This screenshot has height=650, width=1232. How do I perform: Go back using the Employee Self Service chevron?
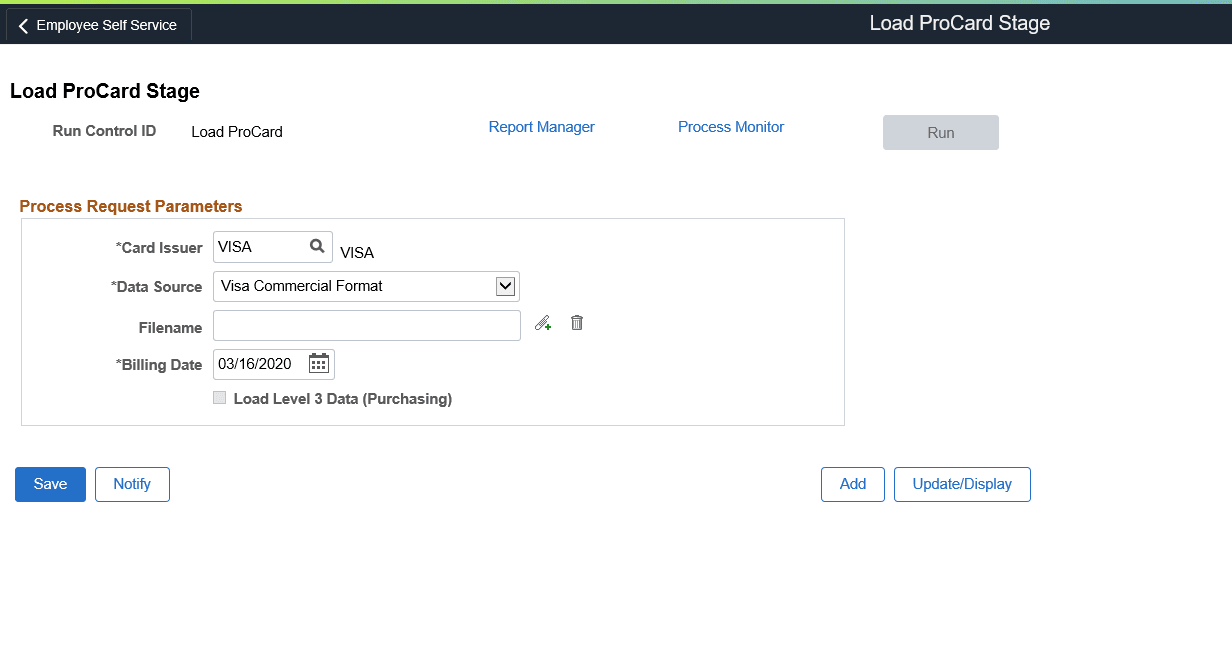click(x=22, y=24)
